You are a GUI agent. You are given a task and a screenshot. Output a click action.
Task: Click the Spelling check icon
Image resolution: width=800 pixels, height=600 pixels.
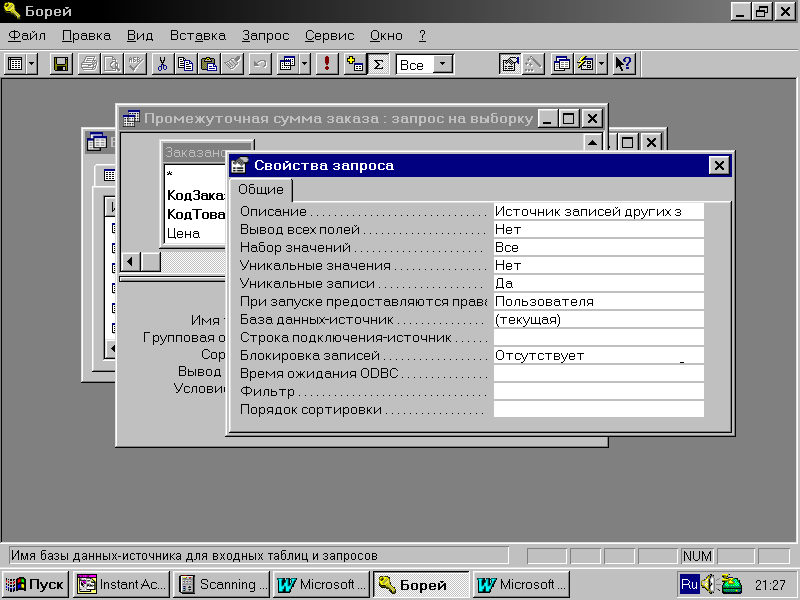[x=135, y=64]
